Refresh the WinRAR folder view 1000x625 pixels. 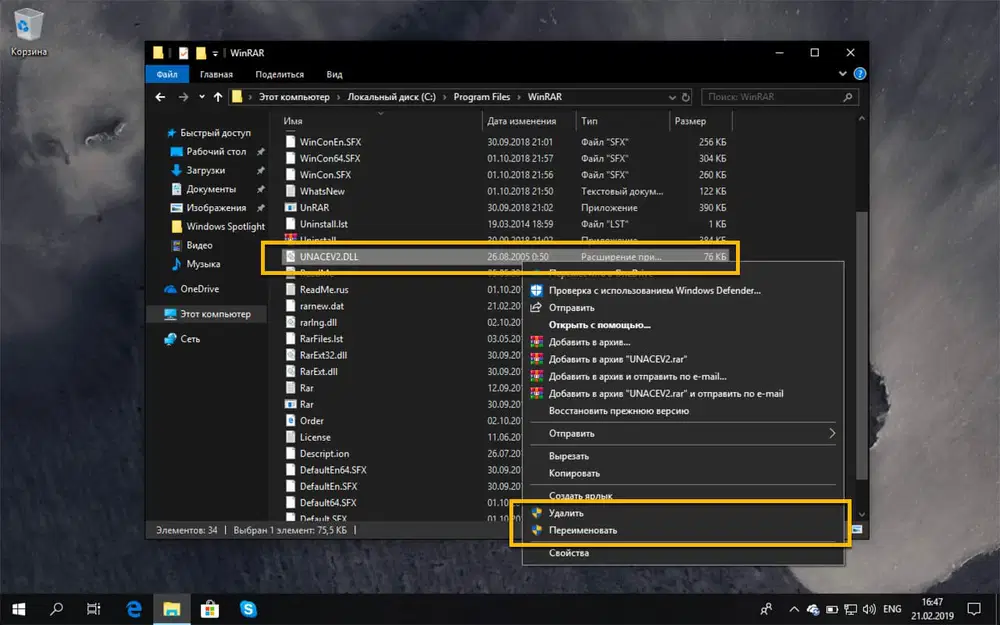(686, 97)
